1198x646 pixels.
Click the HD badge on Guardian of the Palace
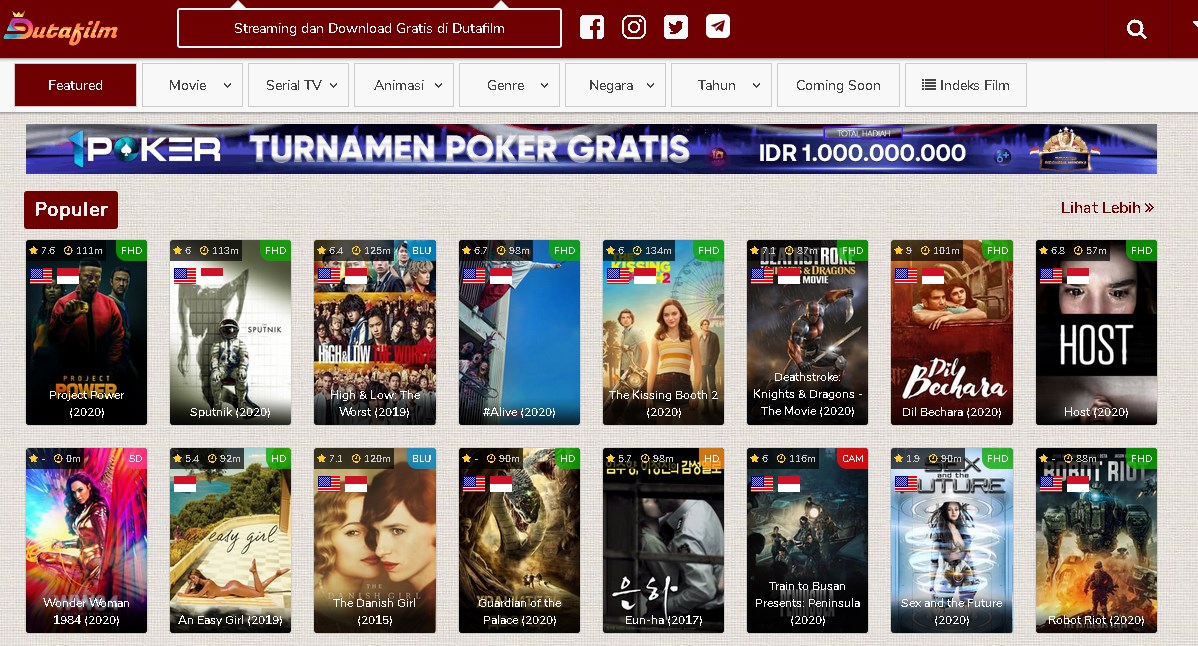tap(568, 459)
